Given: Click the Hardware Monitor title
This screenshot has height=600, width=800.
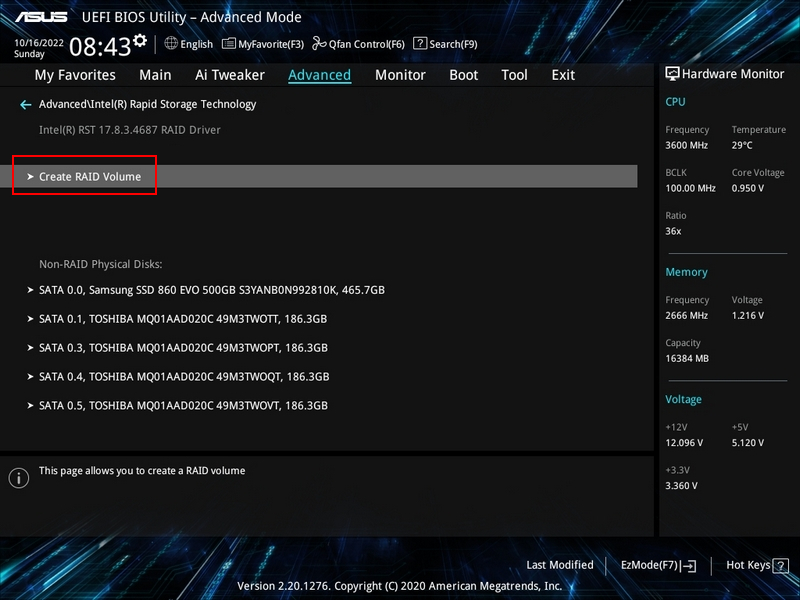Looking at the screenshot, I should pos(733,74).
